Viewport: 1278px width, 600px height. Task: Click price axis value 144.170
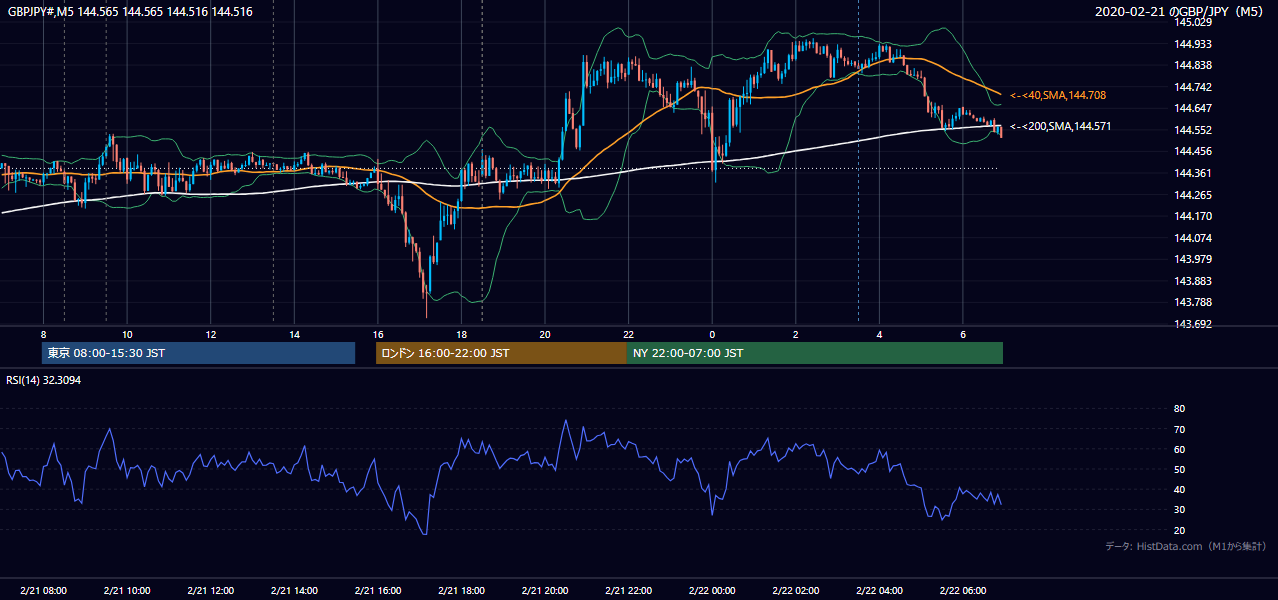[1193, 216]
